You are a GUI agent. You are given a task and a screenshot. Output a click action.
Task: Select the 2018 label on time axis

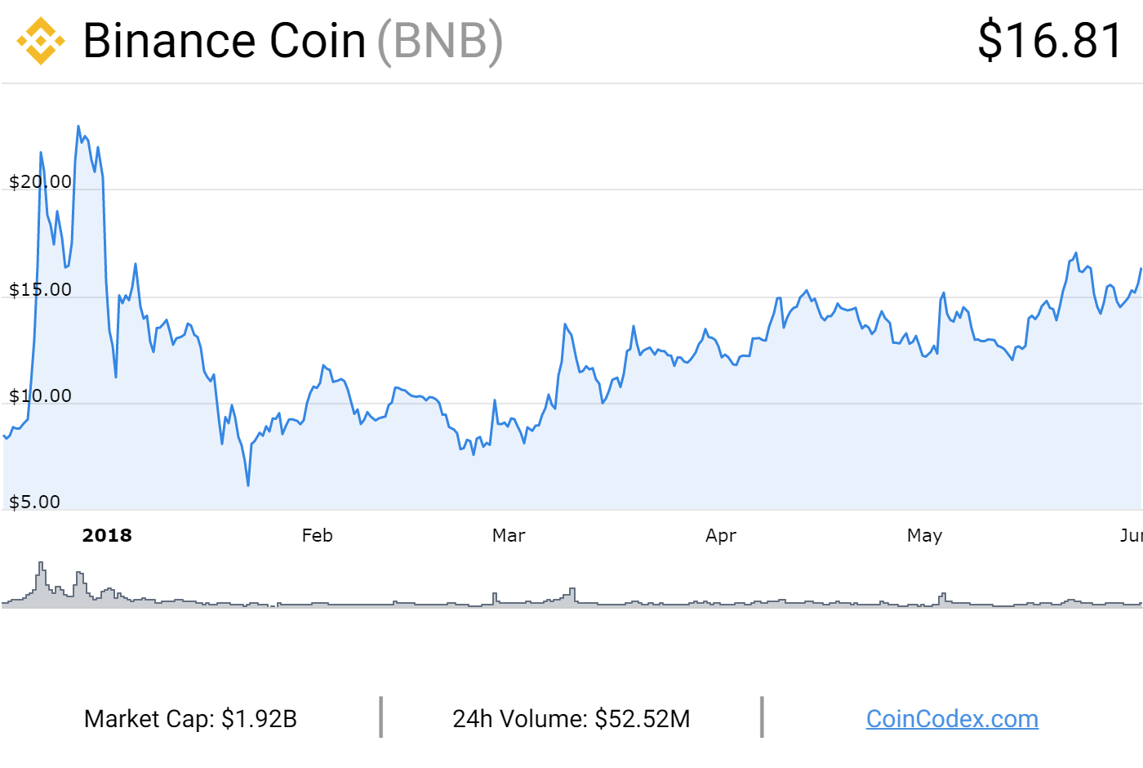107,535
